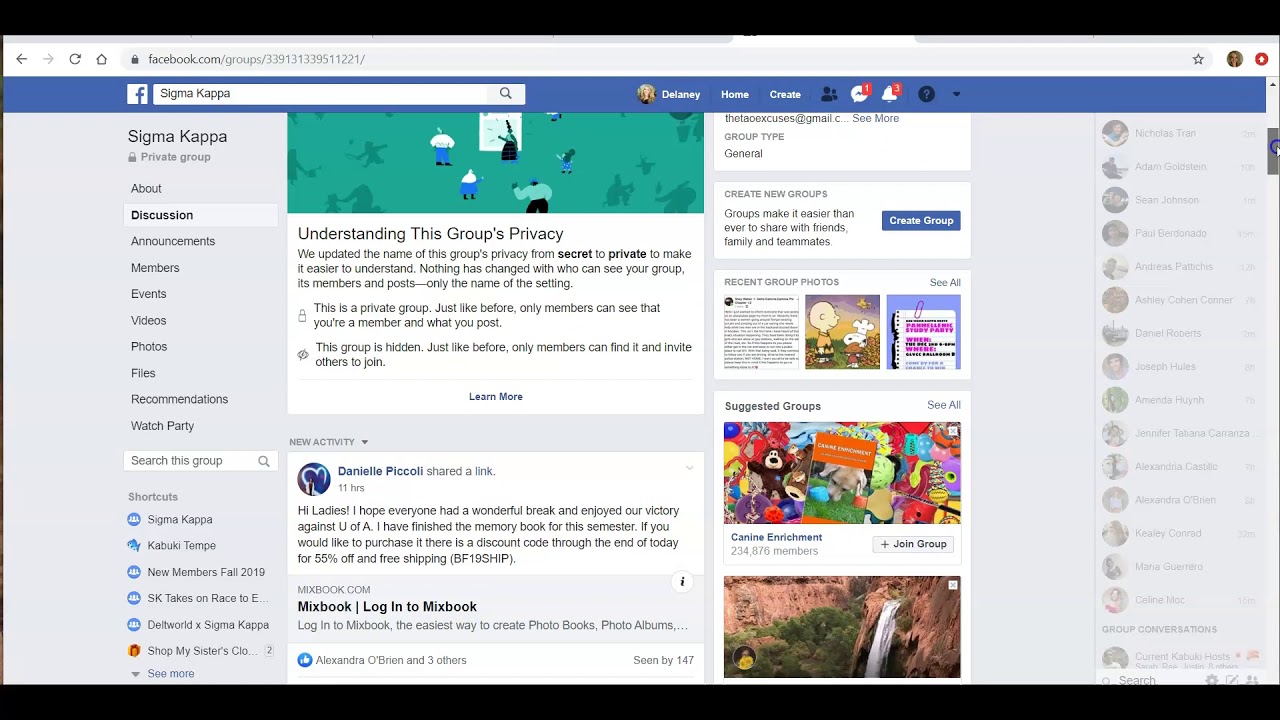Open Videos in group sidebar
The width and height of the screenshot is (1280, 720).
pyautogui.click(x=148, y=320)
